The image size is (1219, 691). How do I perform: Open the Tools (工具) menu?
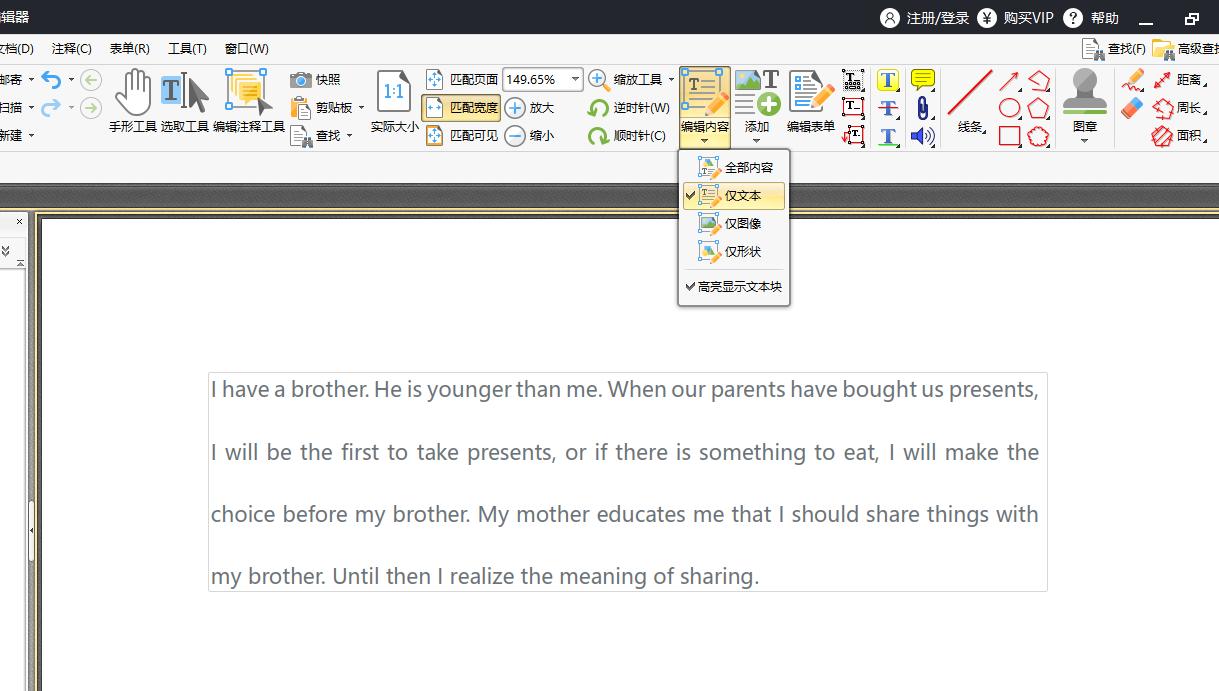[187, 48]
